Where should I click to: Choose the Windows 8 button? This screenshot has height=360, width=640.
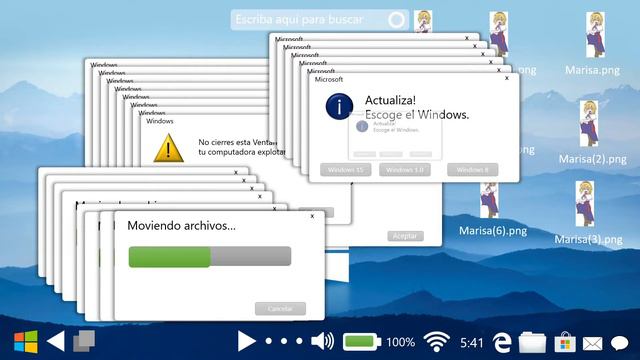tap(472, 170)
